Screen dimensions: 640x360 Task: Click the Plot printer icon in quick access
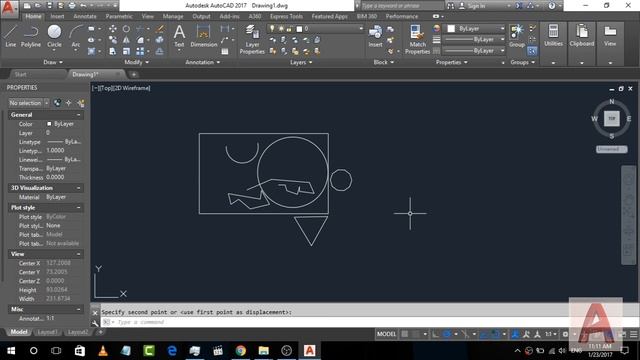72,6
